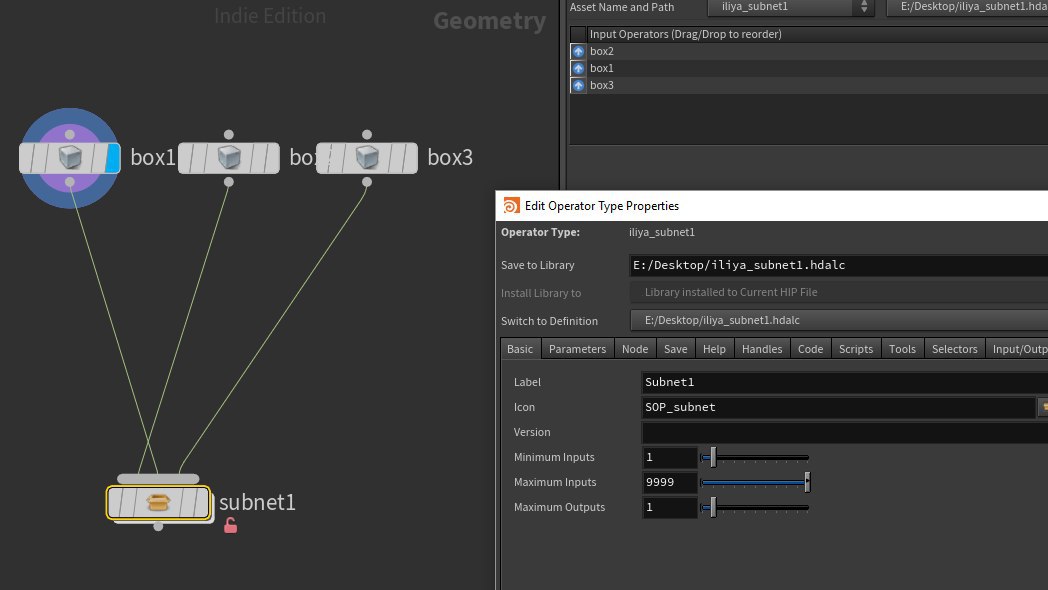Image resolution: width=1048 pixels, height=590 pixels.
Task: Switch to the Basic tab
Action: click(520, 349)
